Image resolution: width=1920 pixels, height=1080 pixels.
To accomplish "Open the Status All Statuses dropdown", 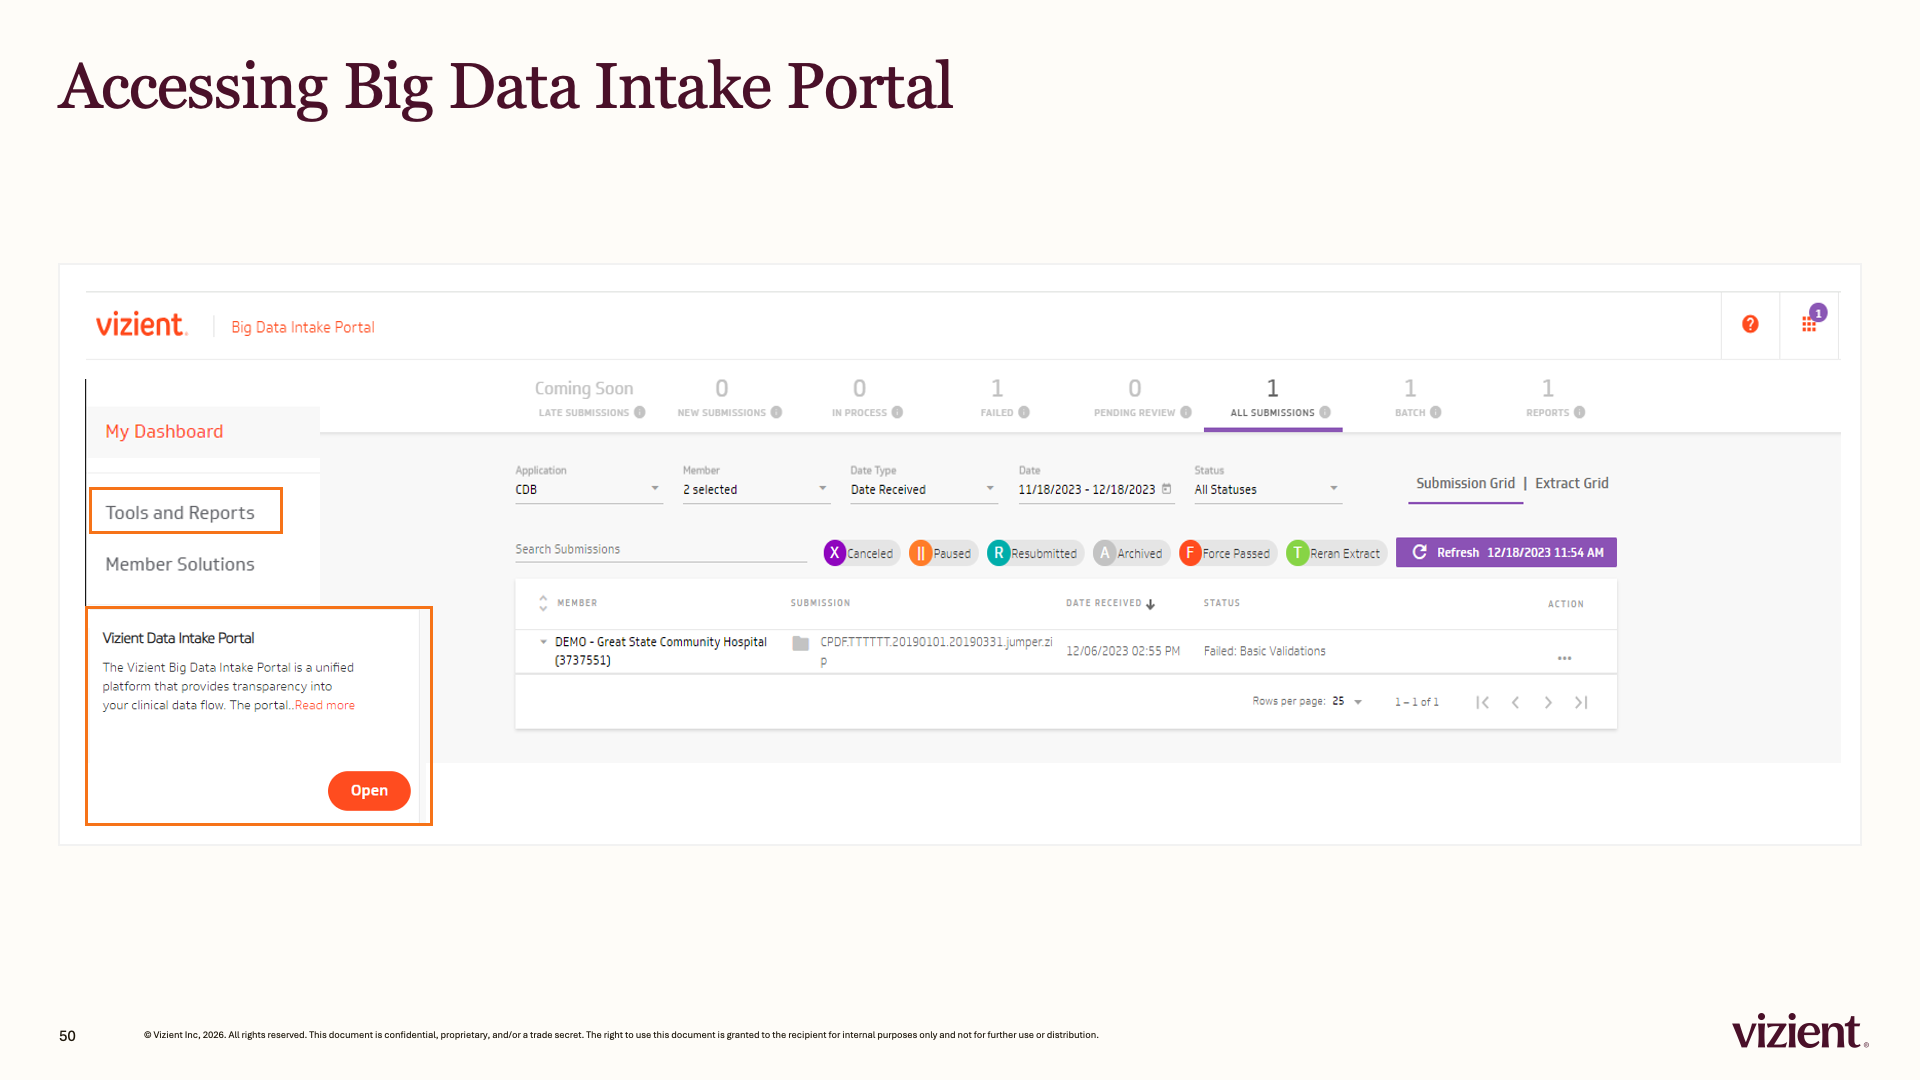I will click(x=1267, y=490).
